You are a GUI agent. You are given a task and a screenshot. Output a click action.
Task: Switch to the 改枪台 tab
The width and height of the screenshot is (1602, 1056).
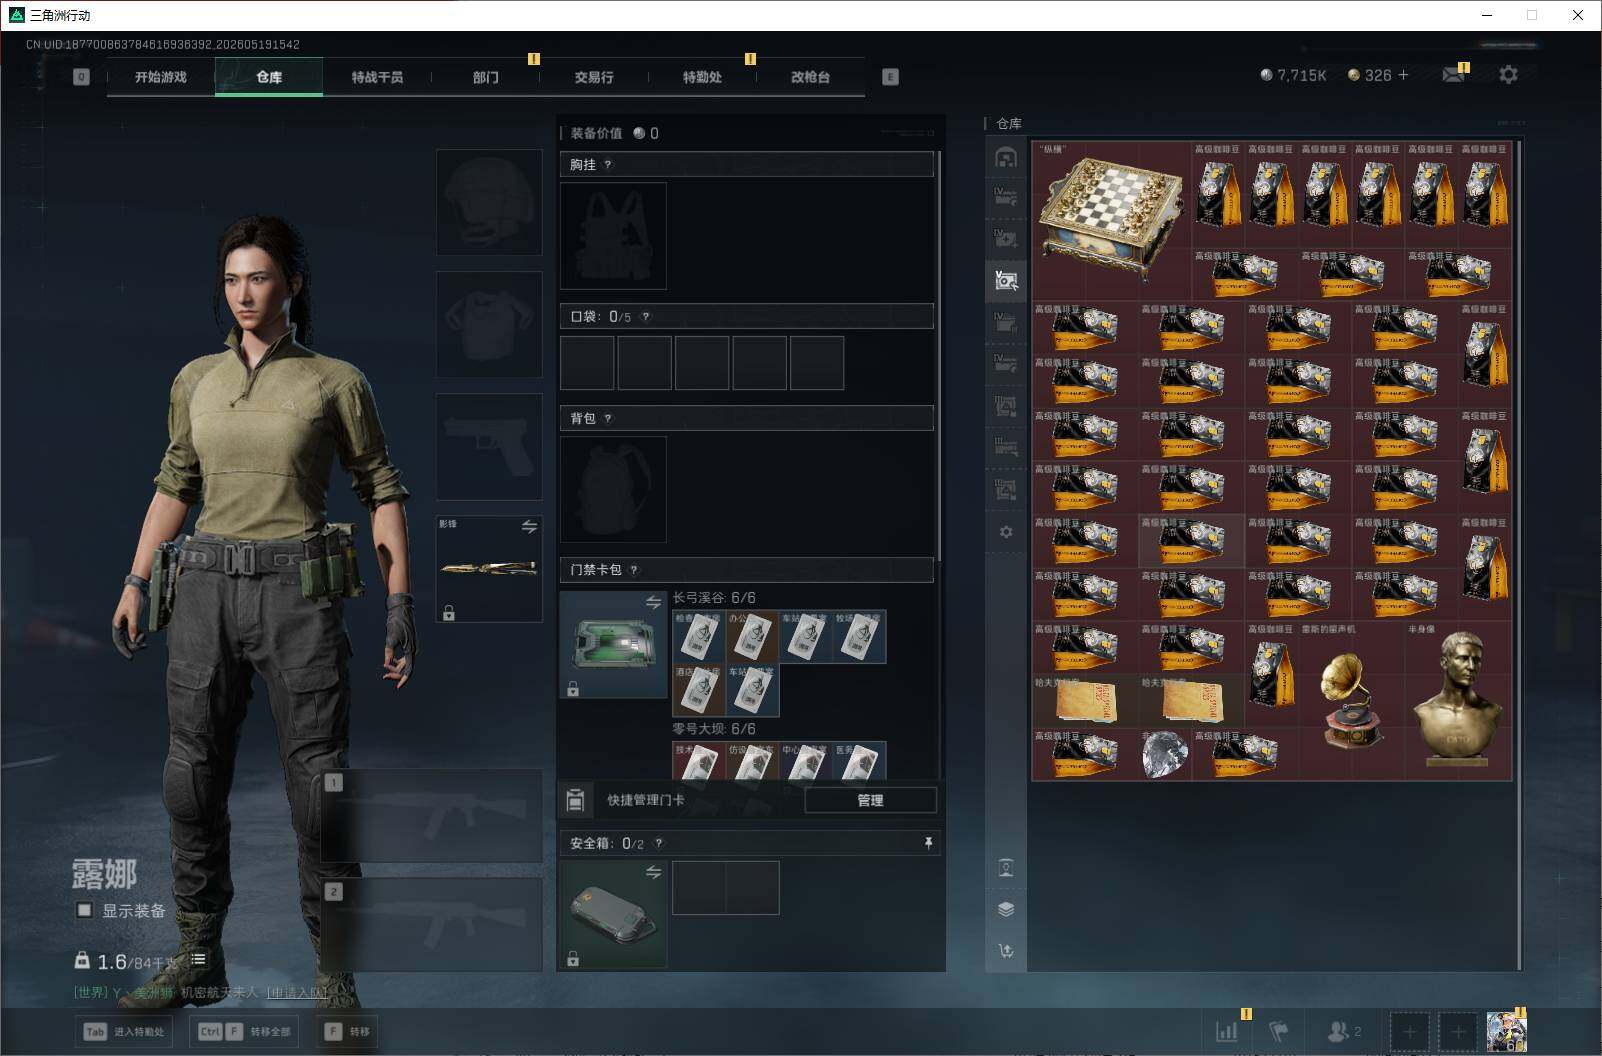tap(810, 77)
